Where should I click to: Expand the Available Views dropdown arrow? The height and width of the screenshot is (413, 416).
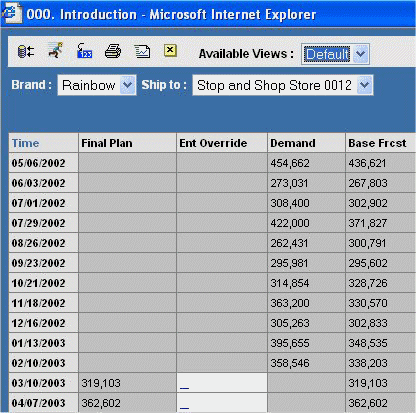click(361, 54)
